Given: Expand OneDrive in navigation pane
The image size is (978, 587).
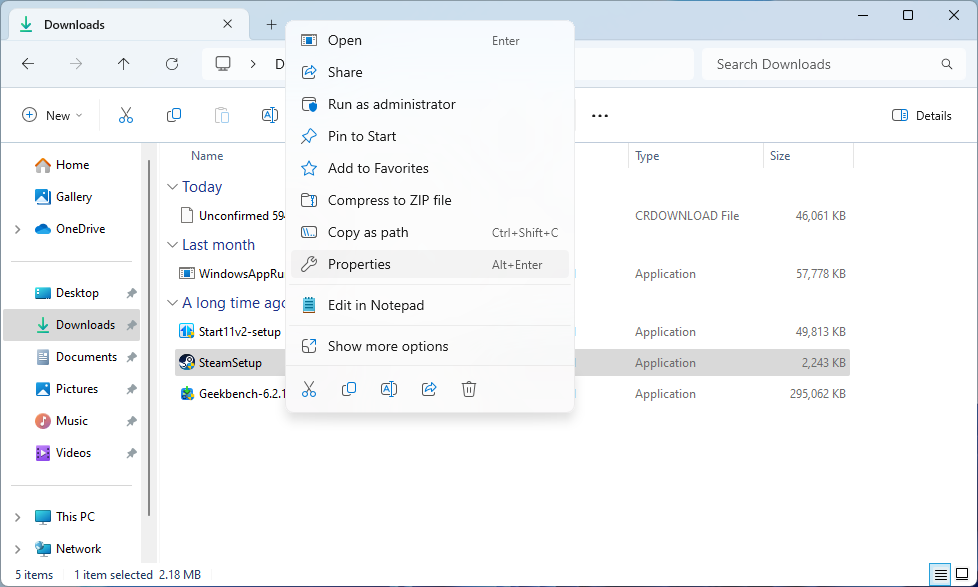Looking at the screenshot, I should point(17,230).
